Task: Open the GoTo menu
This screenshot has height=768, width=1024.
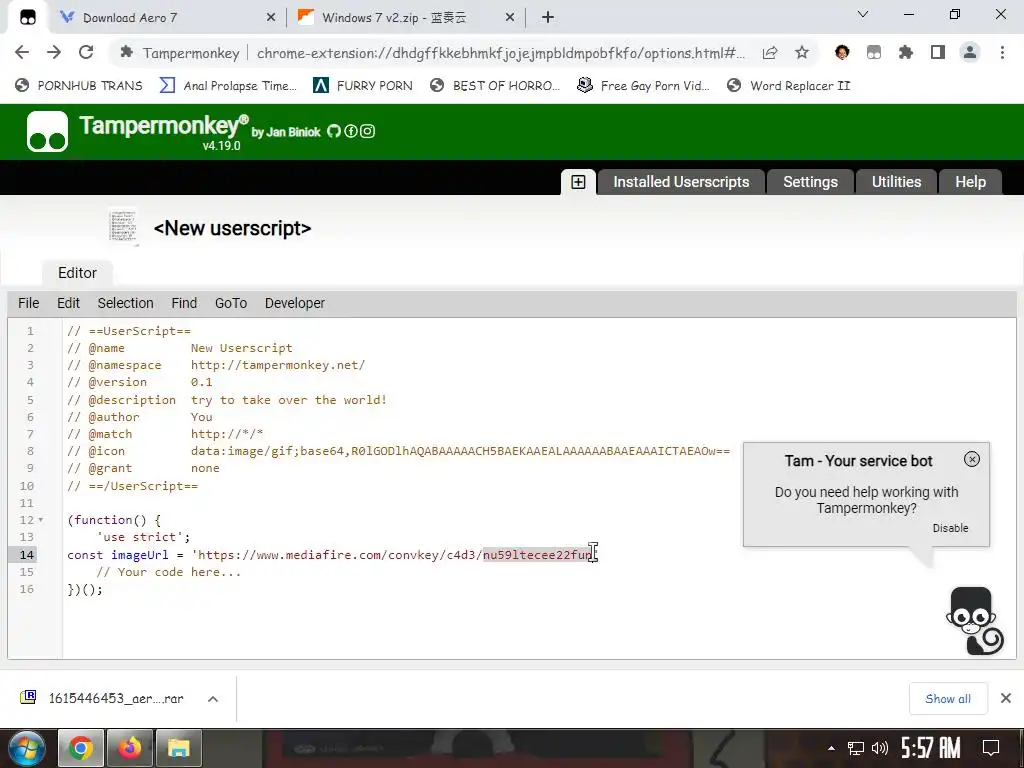Action: (231, 304)
